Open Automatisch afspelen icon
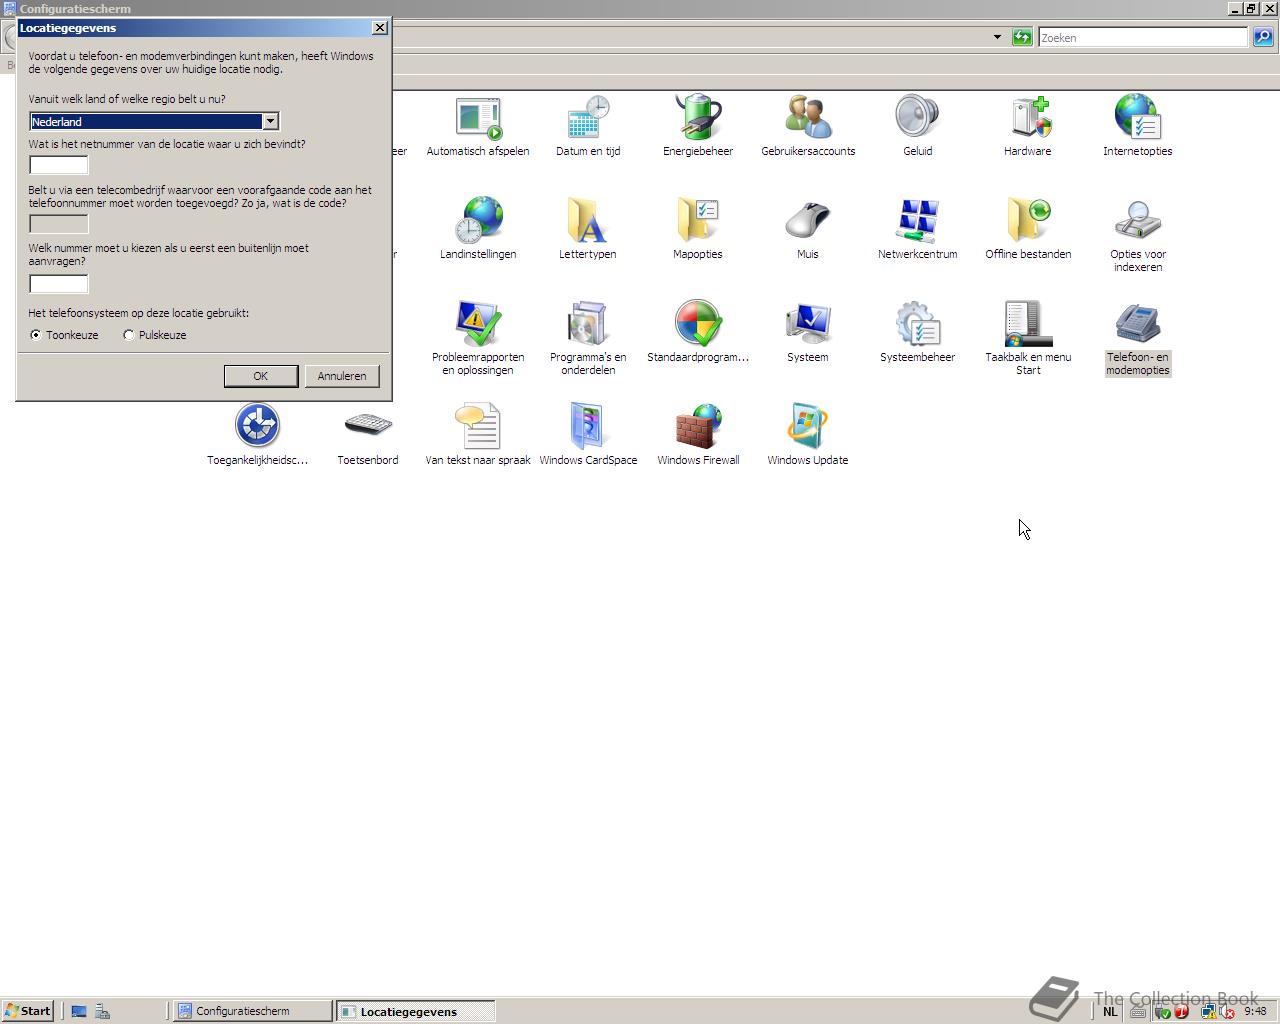 pos(478,118)
